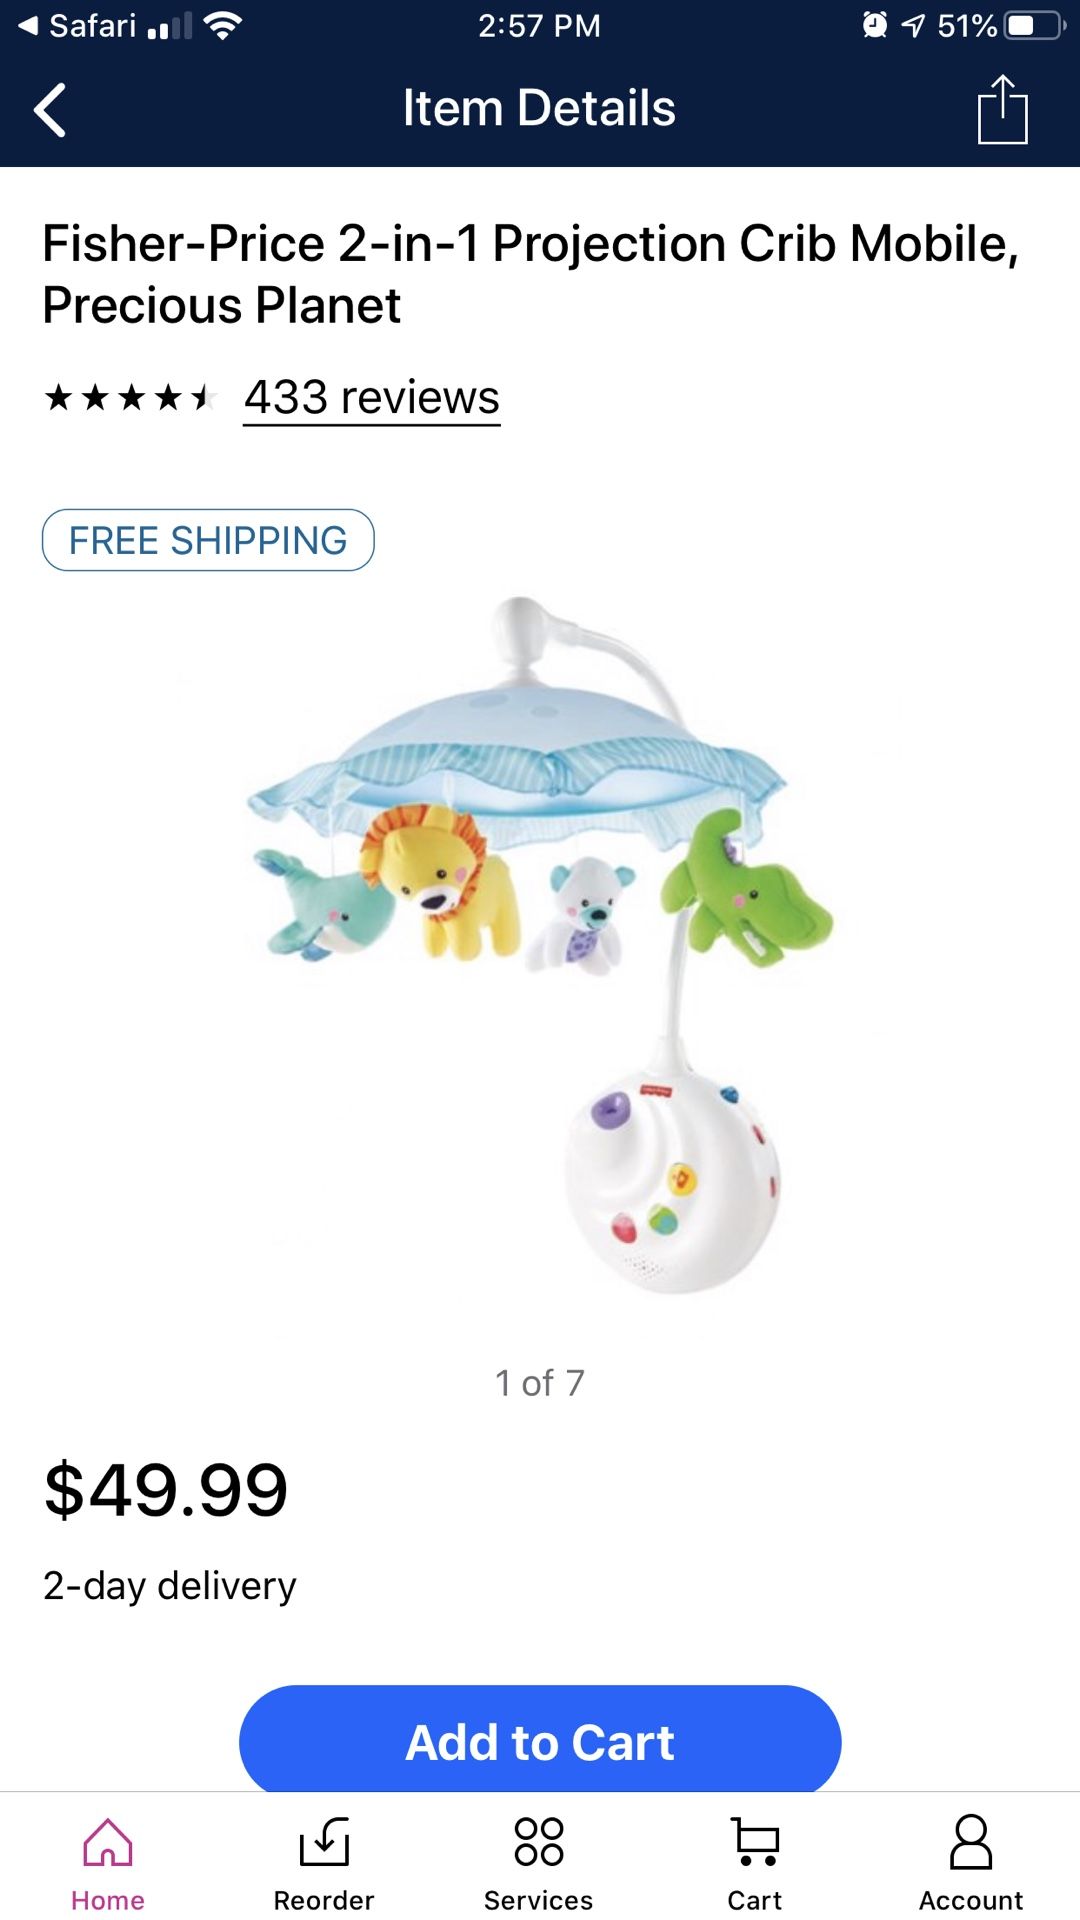Tap the crib mobile product image
1080x1920 pixels.
(x=540, y=945)
